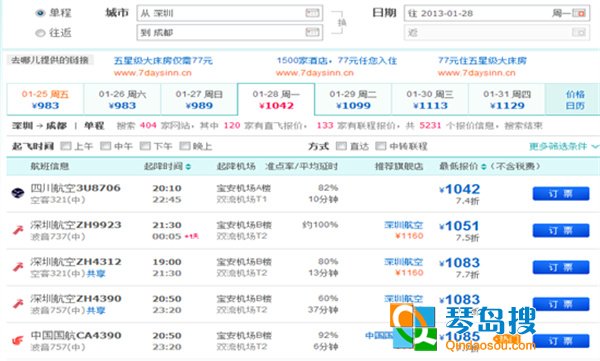This screenshot has width=600, height=361.
Task: Select the 01-25 周五 ¥983 date tab
Action: [45, 100]
